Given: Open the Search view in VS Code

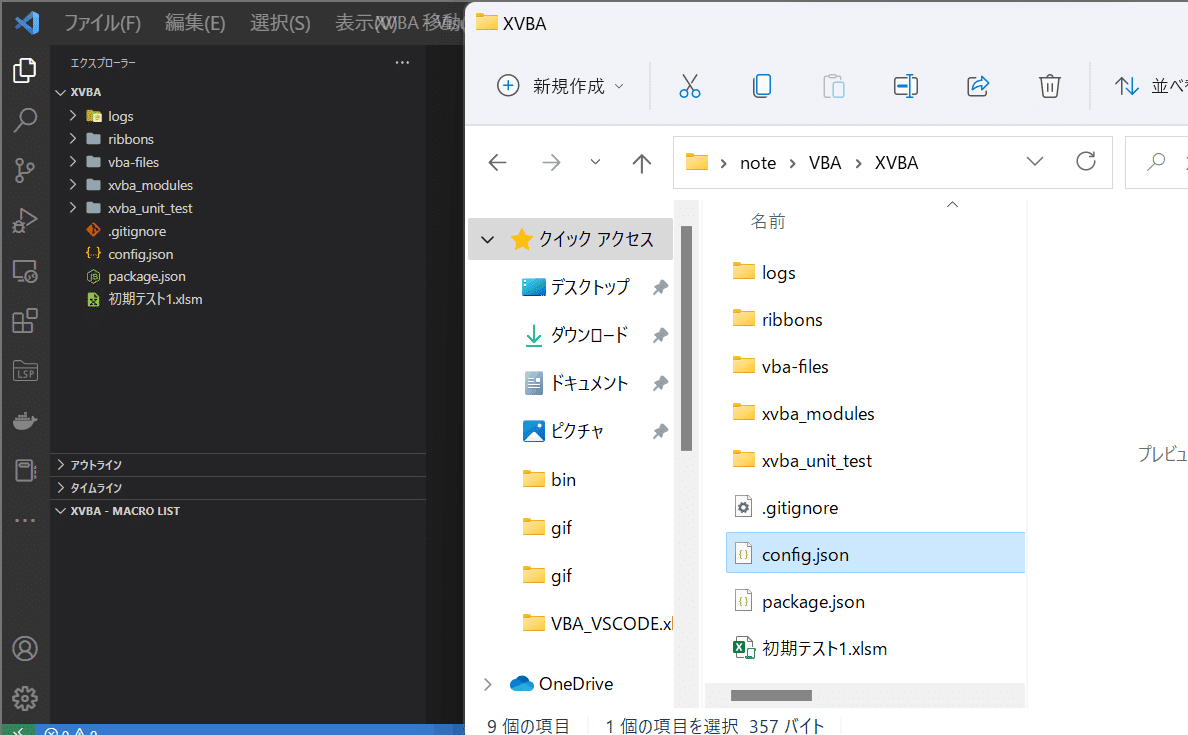Looking at the screenshot, I should coord(25,120).
